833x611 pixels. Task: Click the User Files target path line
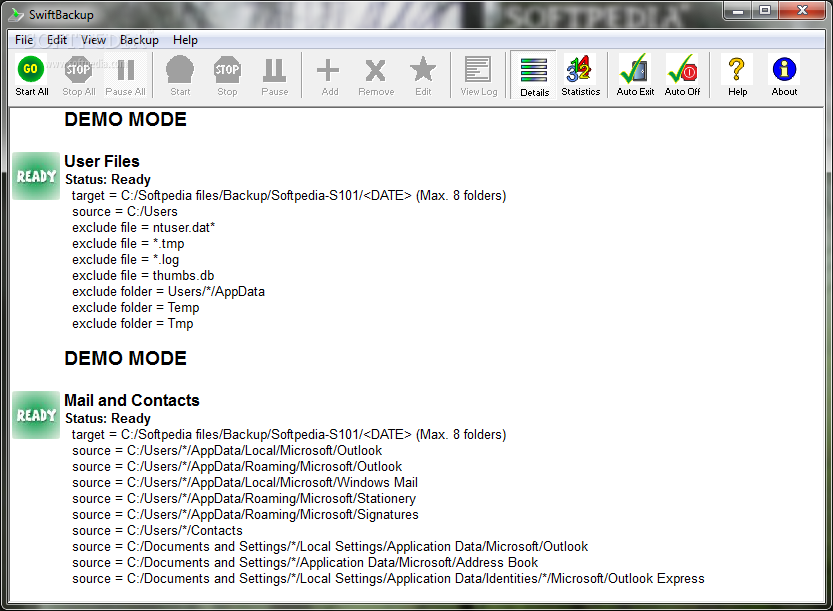[x=289, y=196]
